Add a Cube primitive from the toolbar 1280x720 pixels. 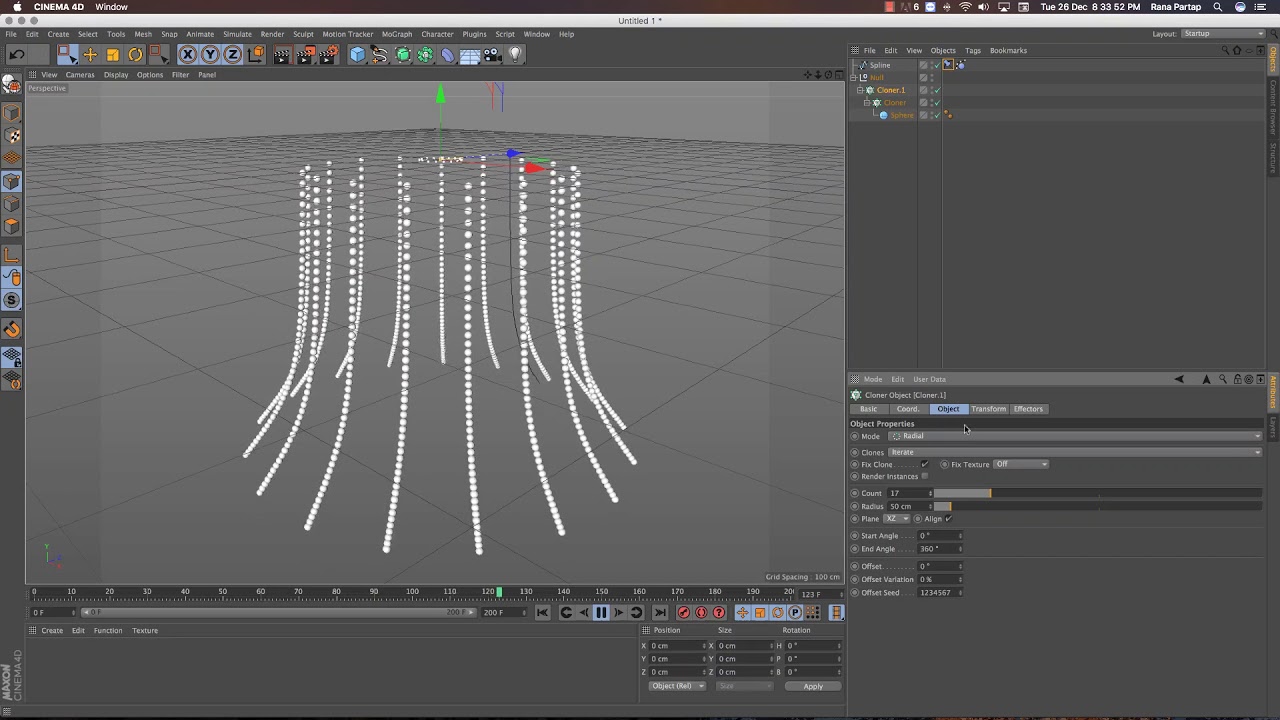click(x=357, y=55)
